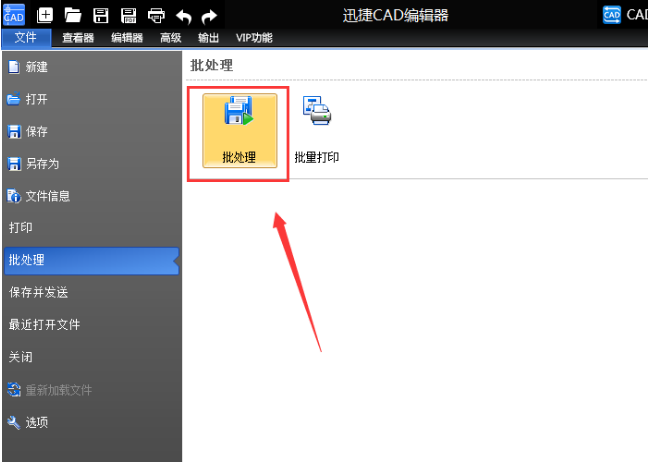This screenshot has height=463, width=649.
Task: Click the 文件信息 label in sidebar
Action: (48, 196)
